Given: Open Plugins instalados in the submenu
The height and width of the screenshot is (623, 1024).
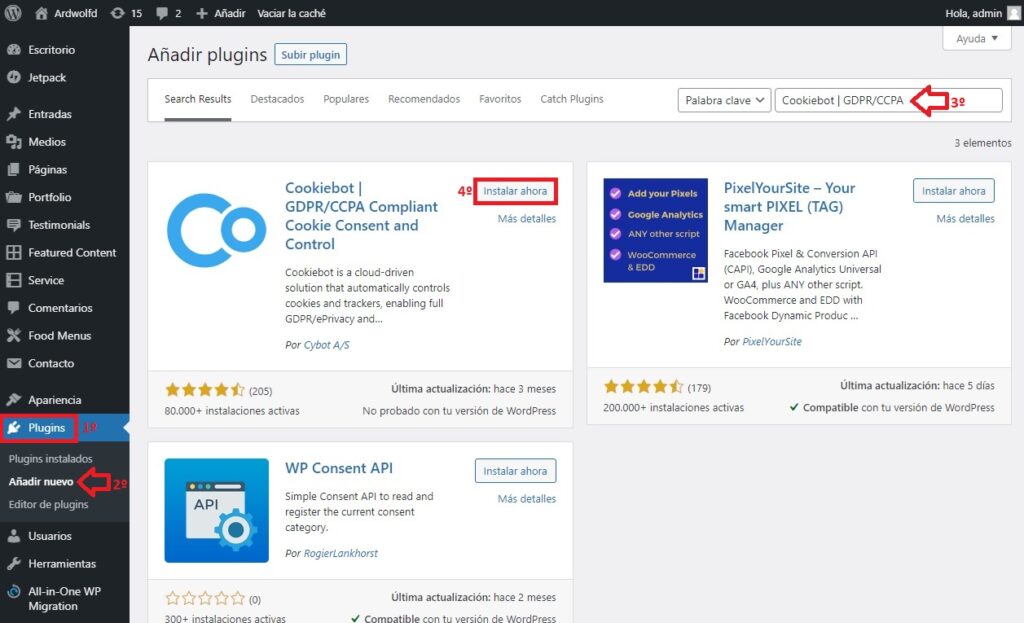Looking at the screenshot, I should tap(50, 459).
